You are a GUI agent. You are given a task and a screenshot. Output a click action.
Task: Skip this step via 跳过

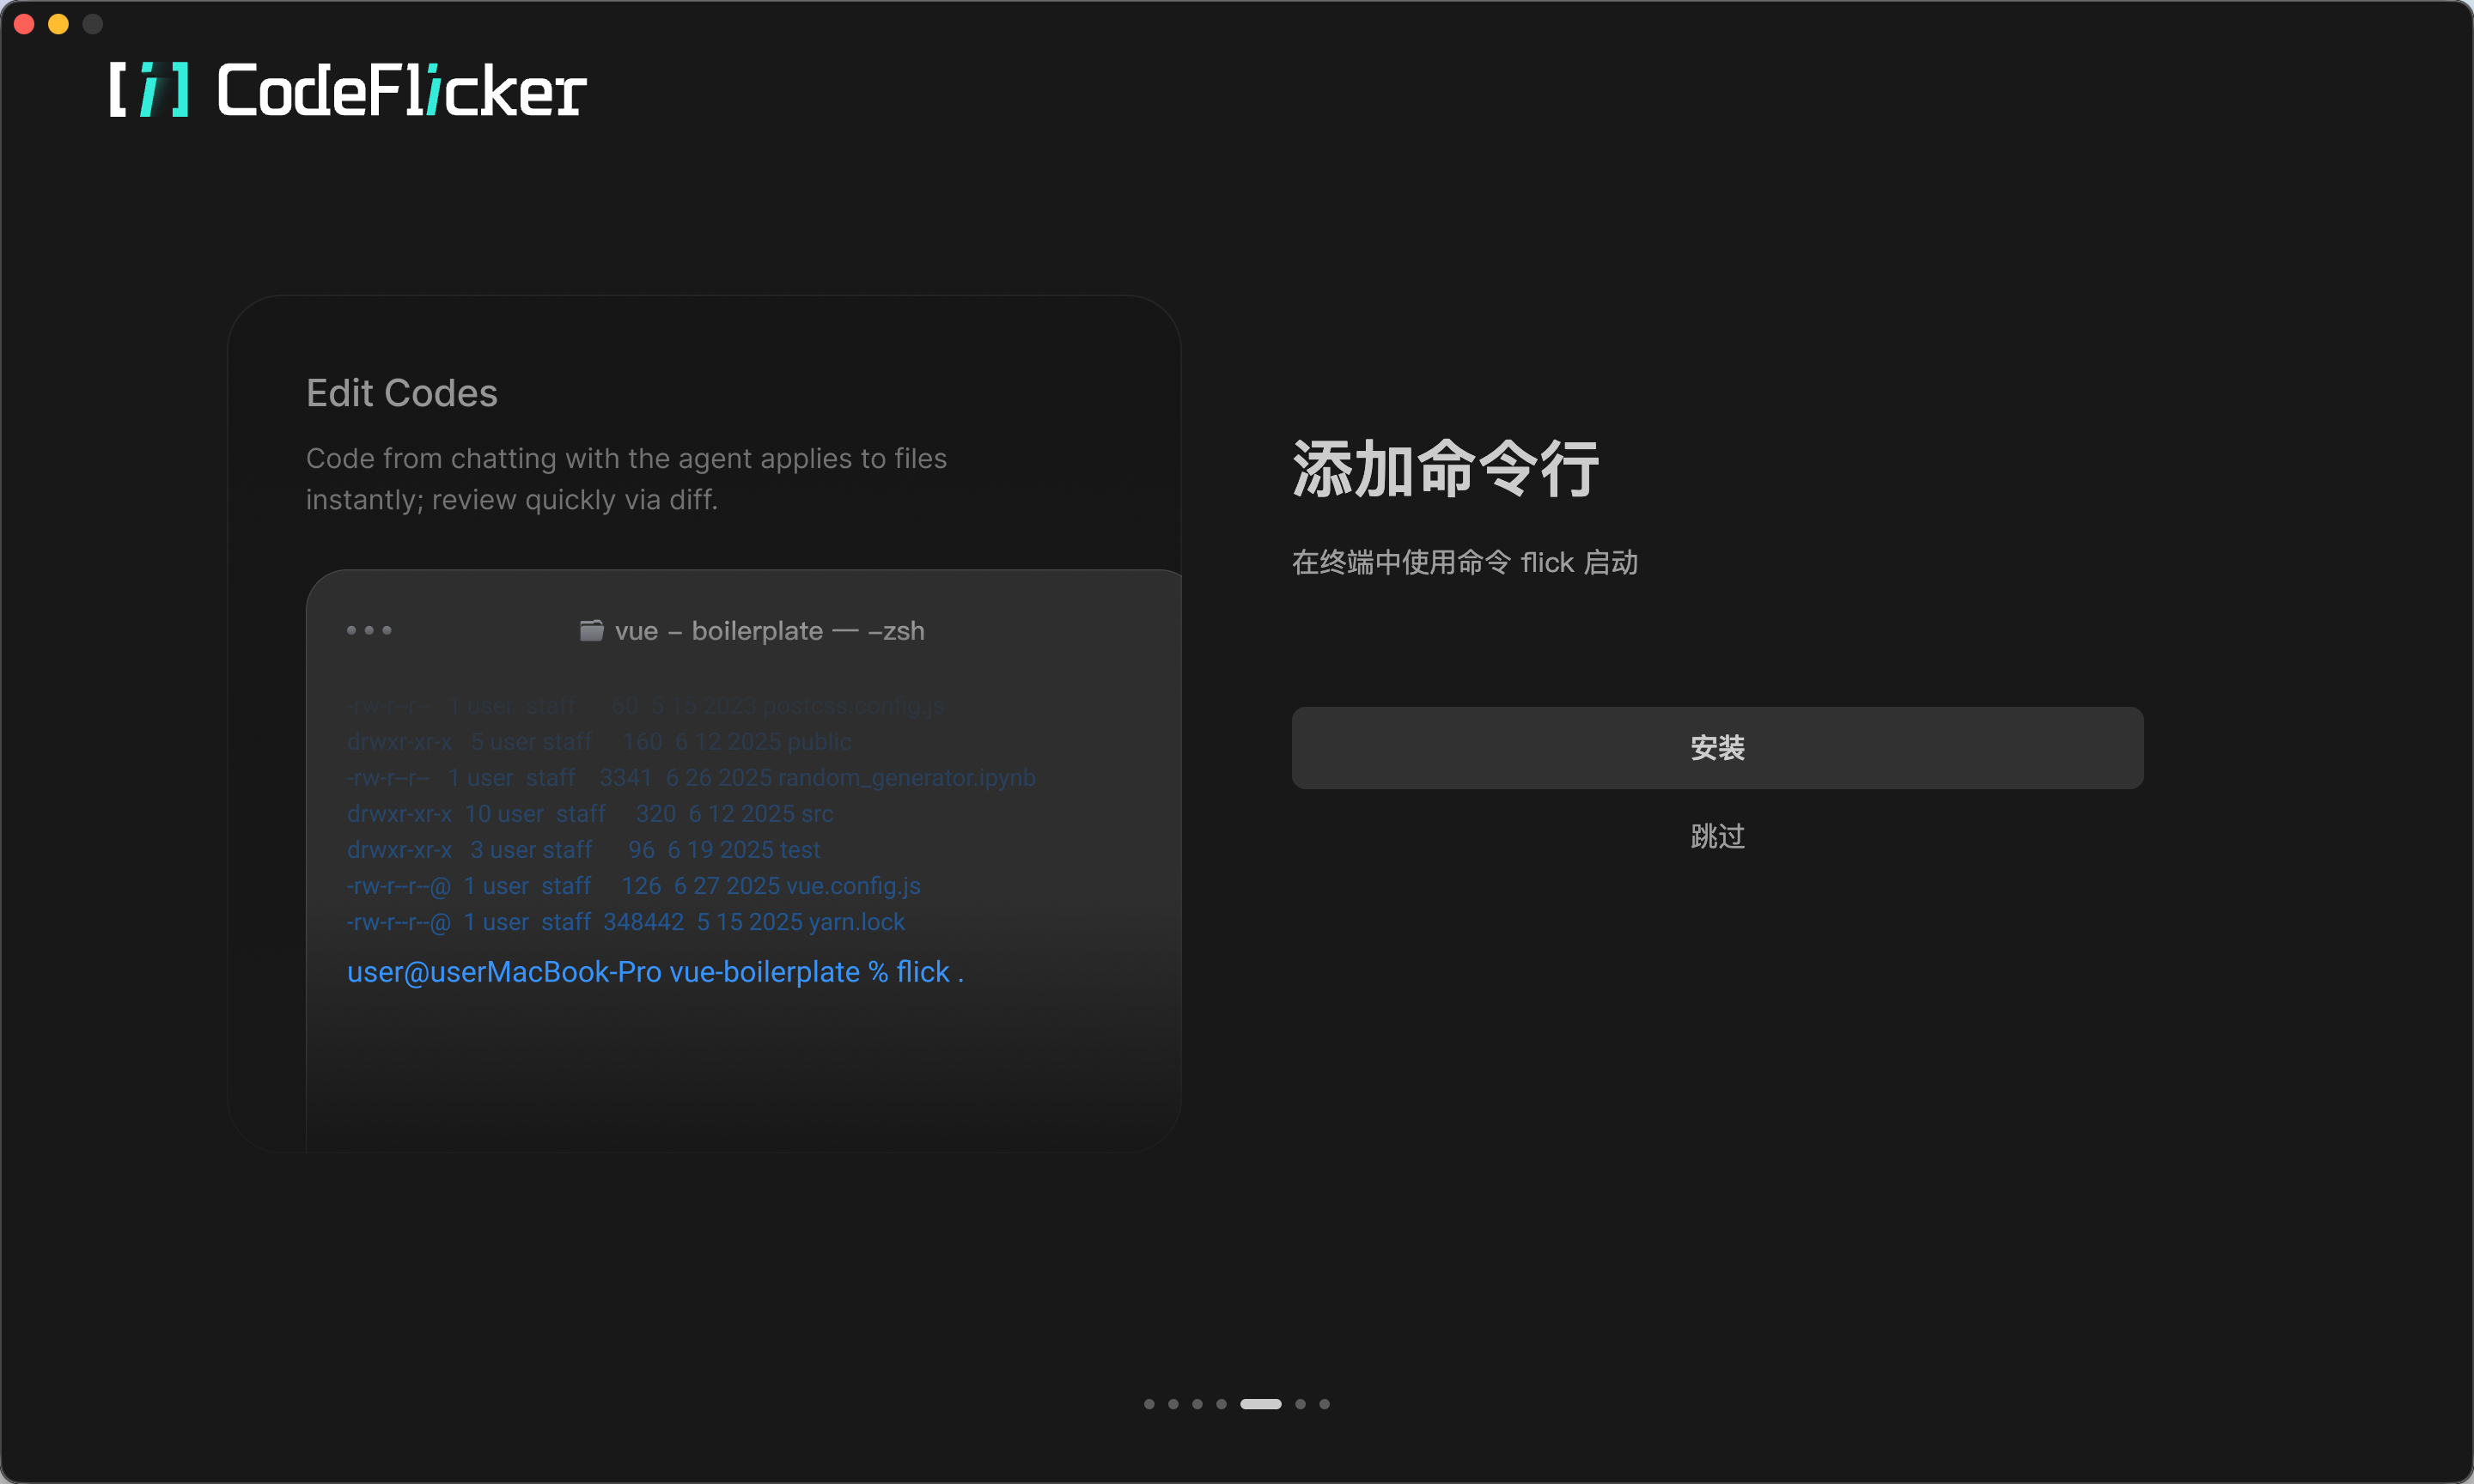pos(1716,836)
